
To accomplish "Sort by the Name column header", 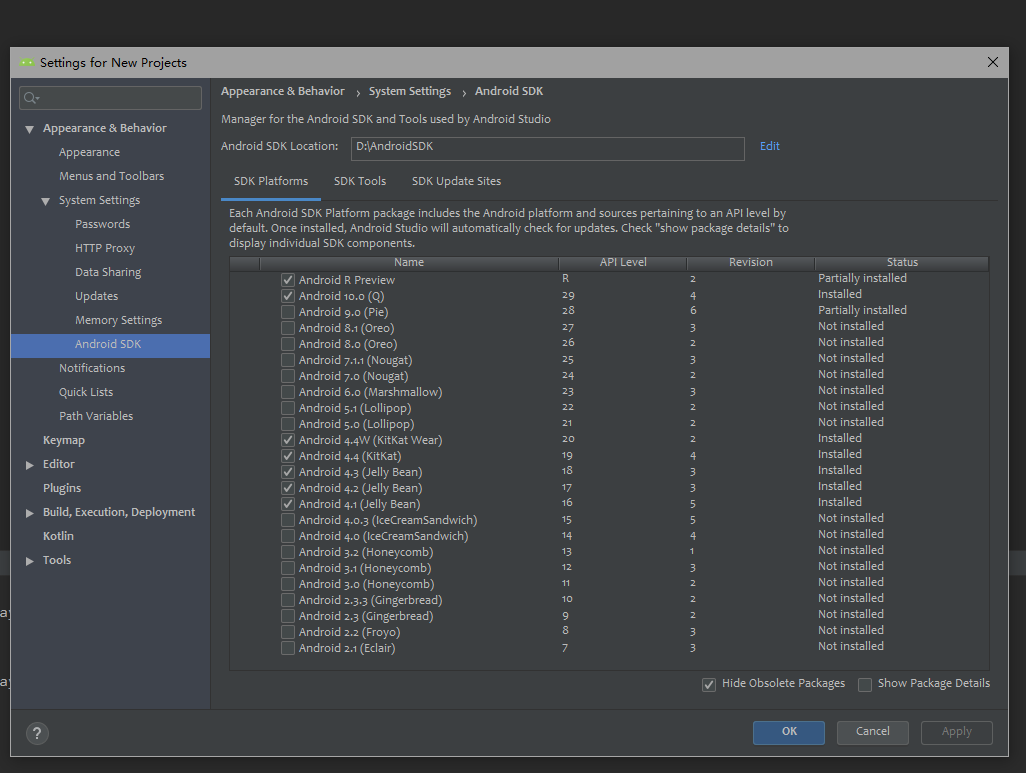I will click(x=409, y=262).
